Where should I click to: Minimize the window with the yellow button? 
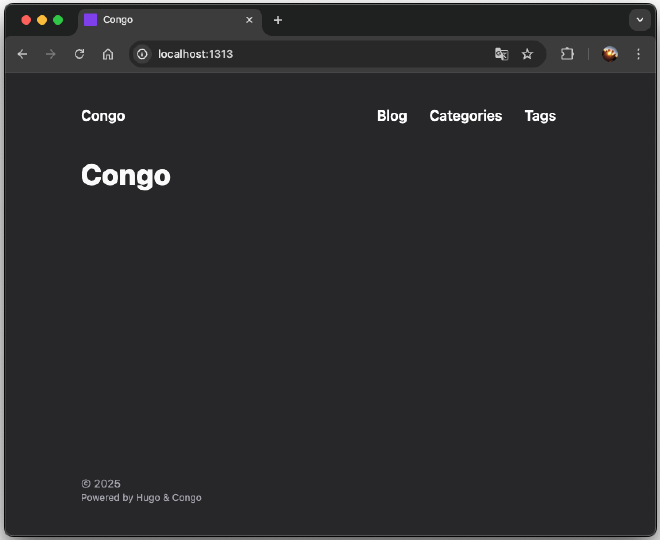click(x=42, y=20)
